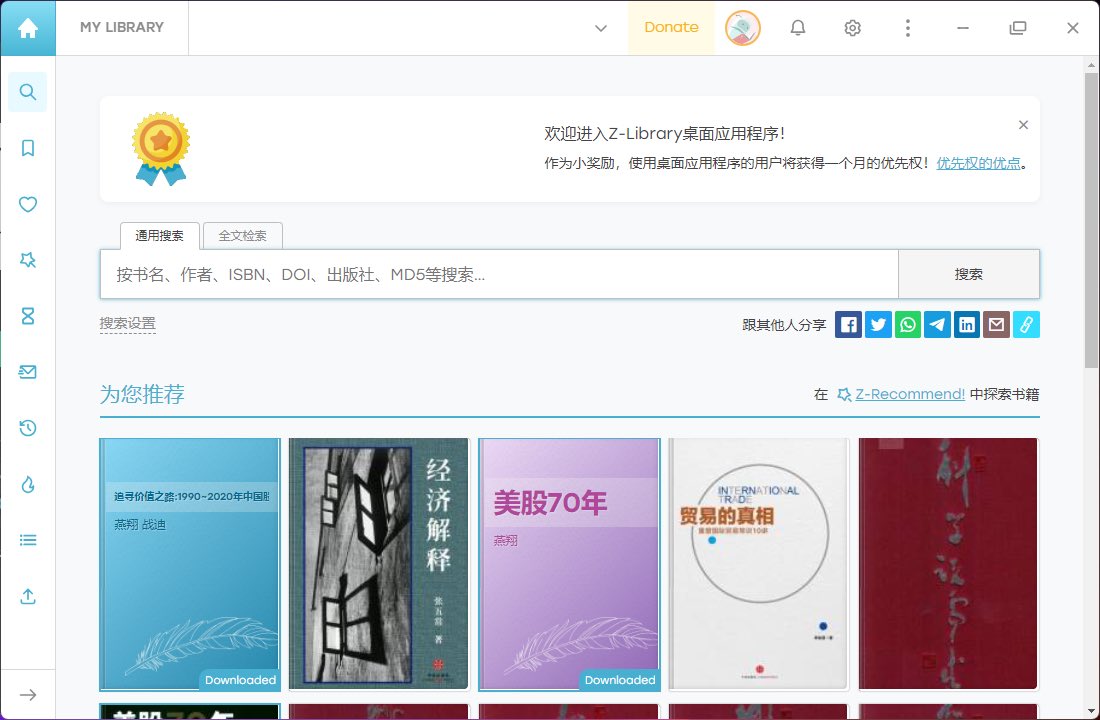Open the home icon in sidebar
The height and width of the screenshot is (720, 1100).
[x=28, y=28]
